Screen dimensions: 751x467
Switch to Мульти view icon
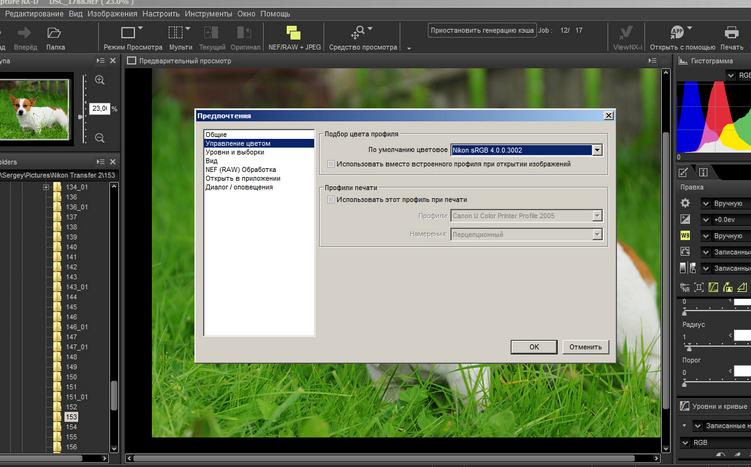click(176, 33)
